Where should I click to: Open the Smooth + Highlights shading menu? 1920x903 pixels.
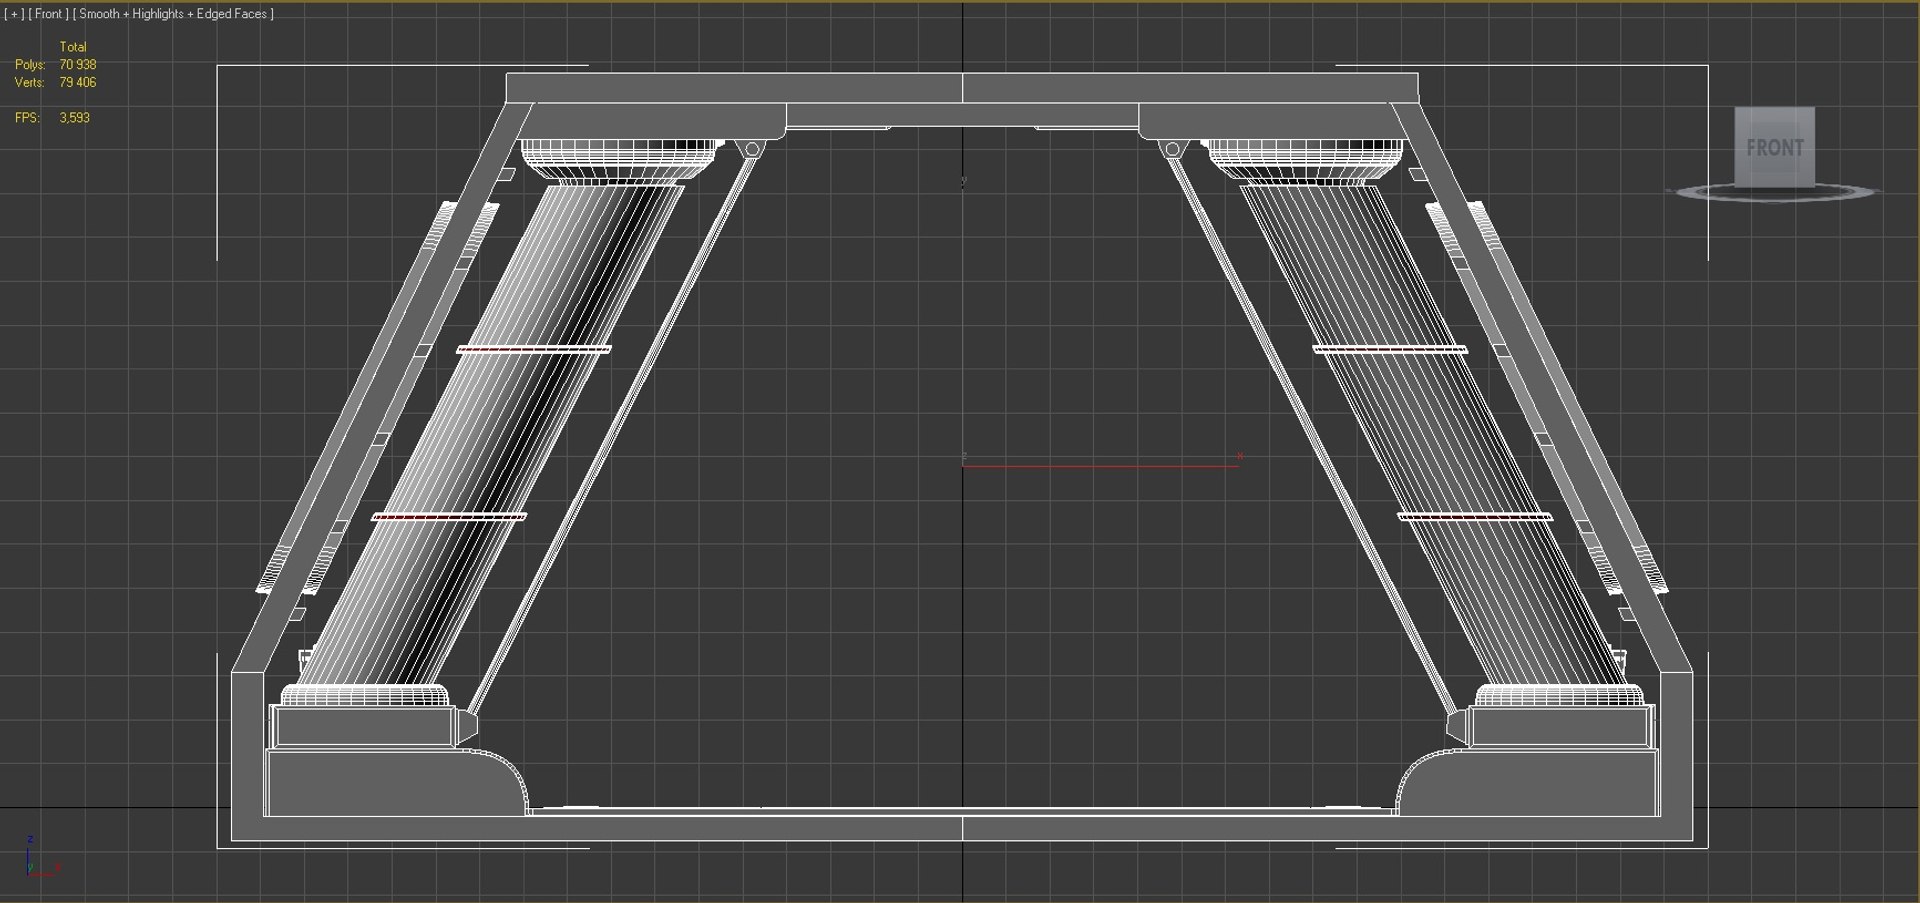pyautogui.click(x=173, y=14)
